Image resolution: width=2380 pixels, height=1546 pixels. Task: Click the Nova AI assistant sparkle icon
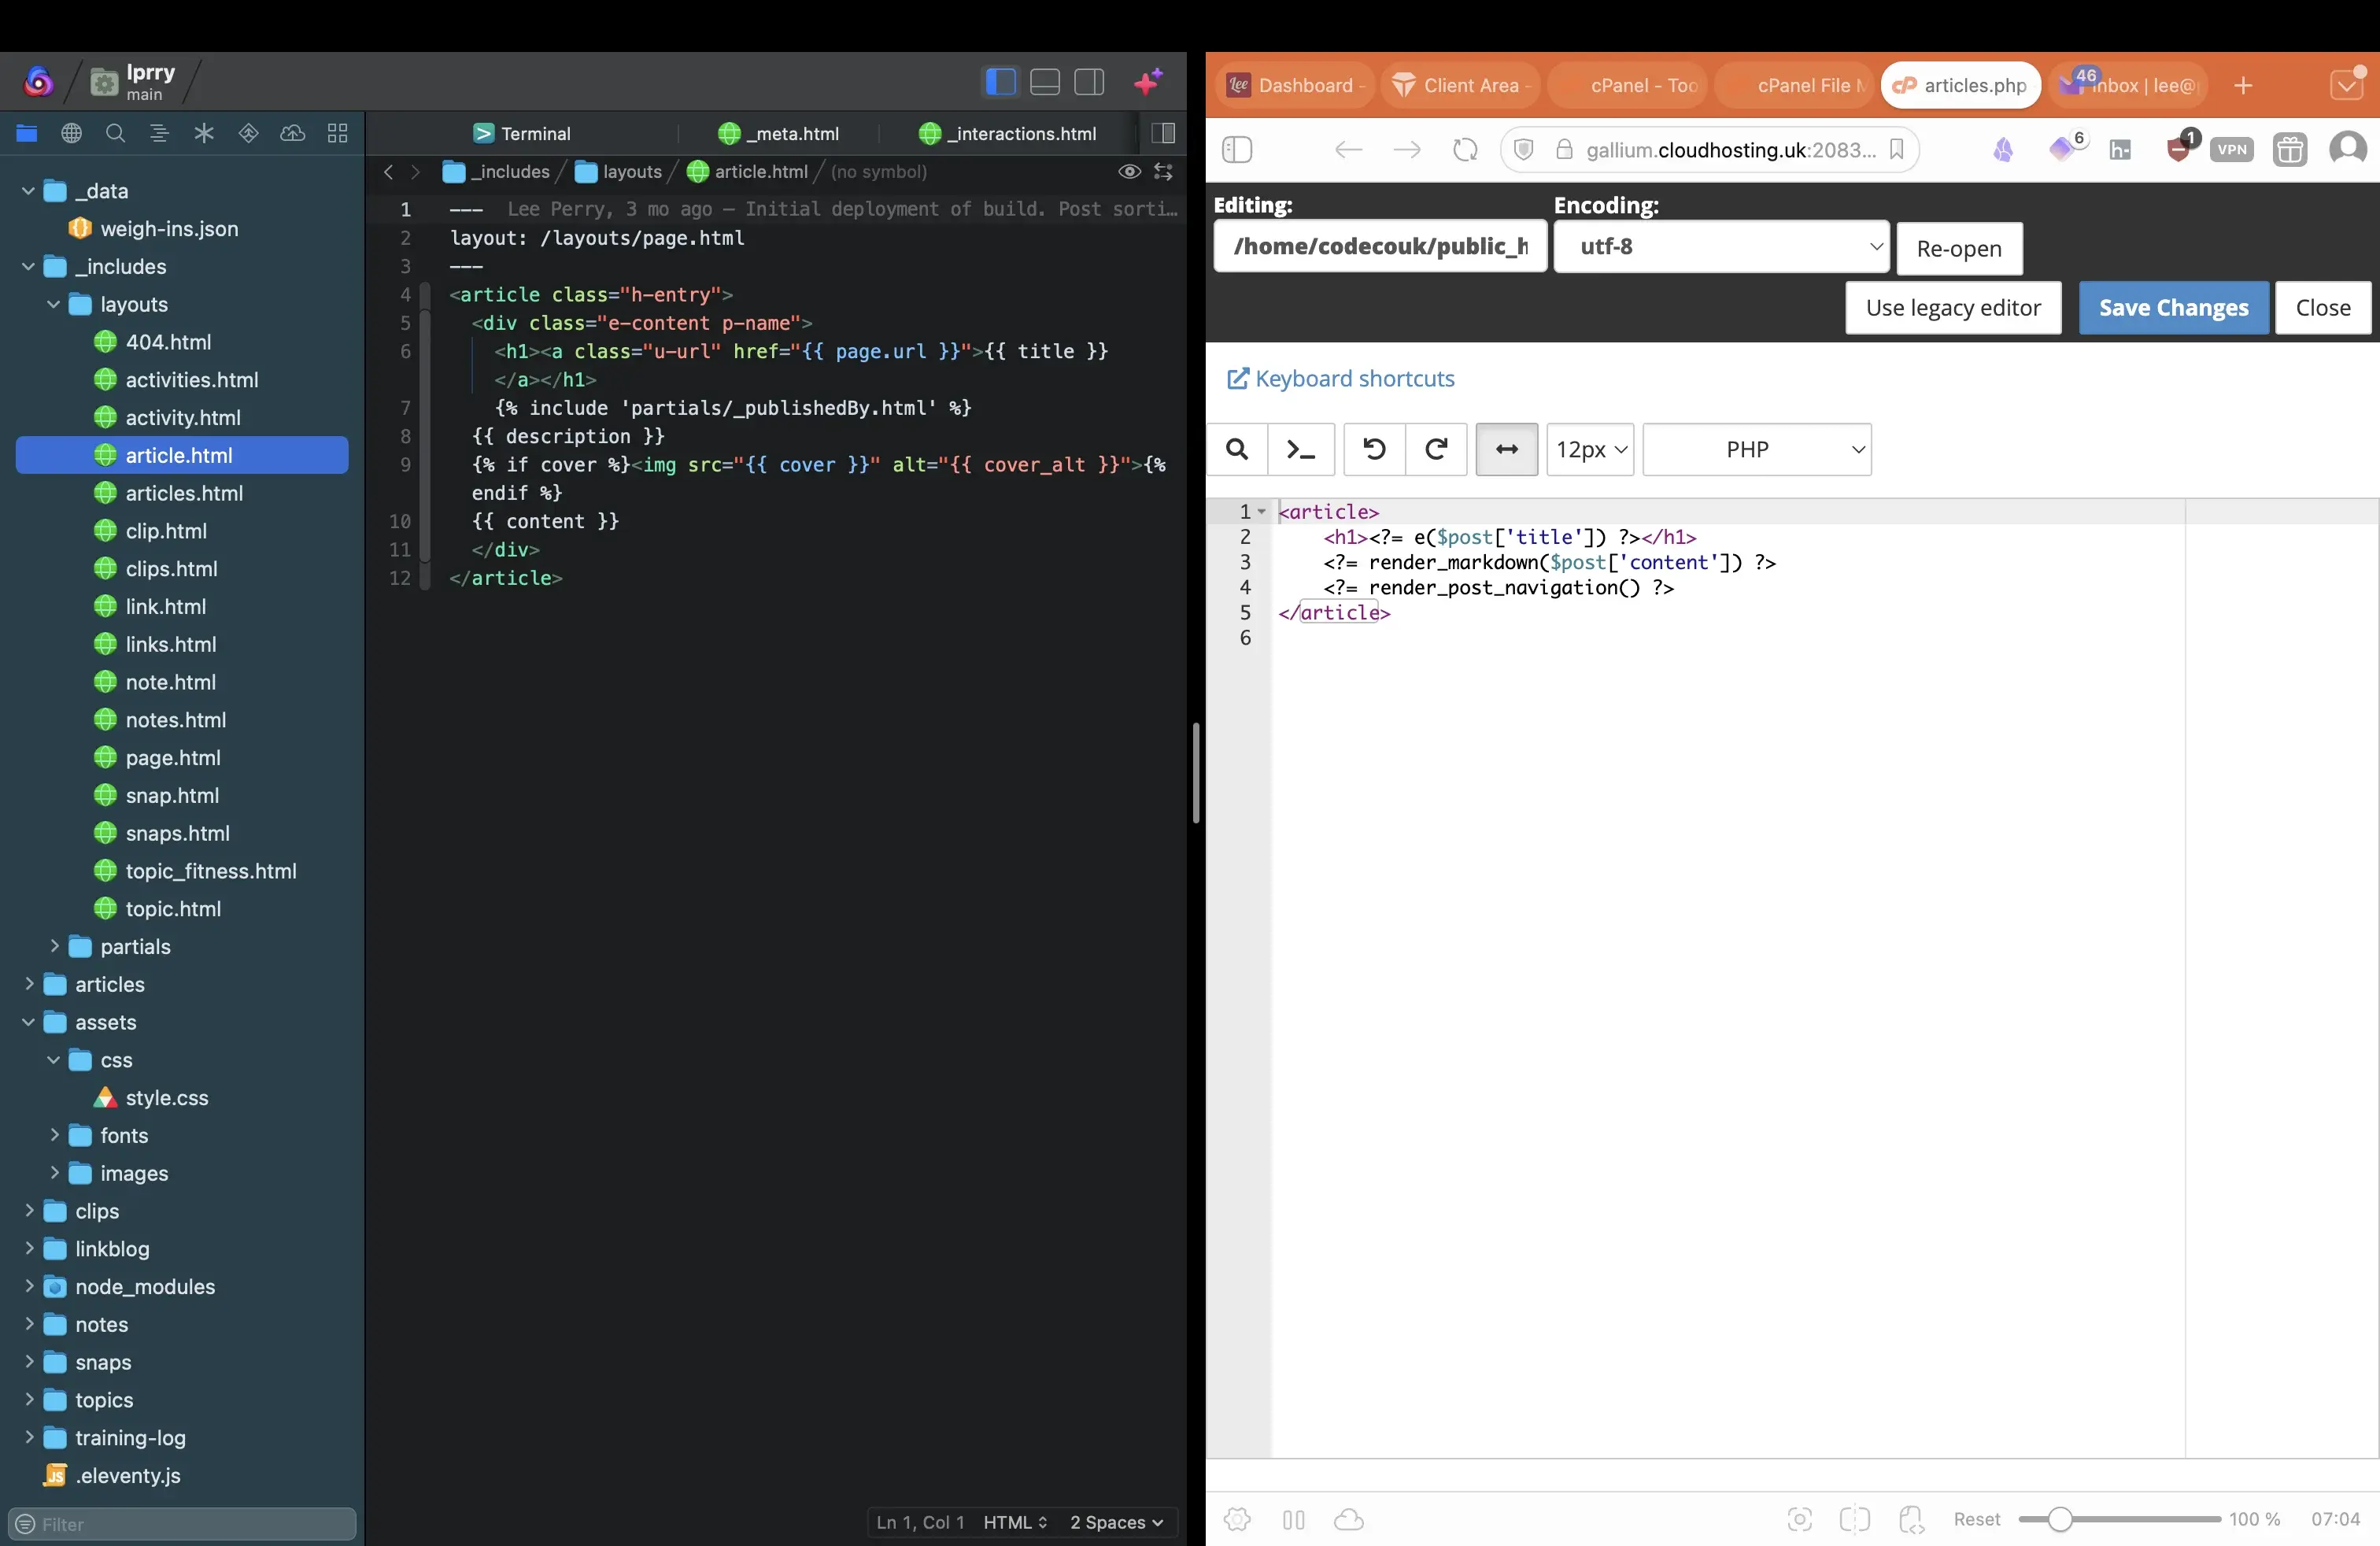point(1148,81)
